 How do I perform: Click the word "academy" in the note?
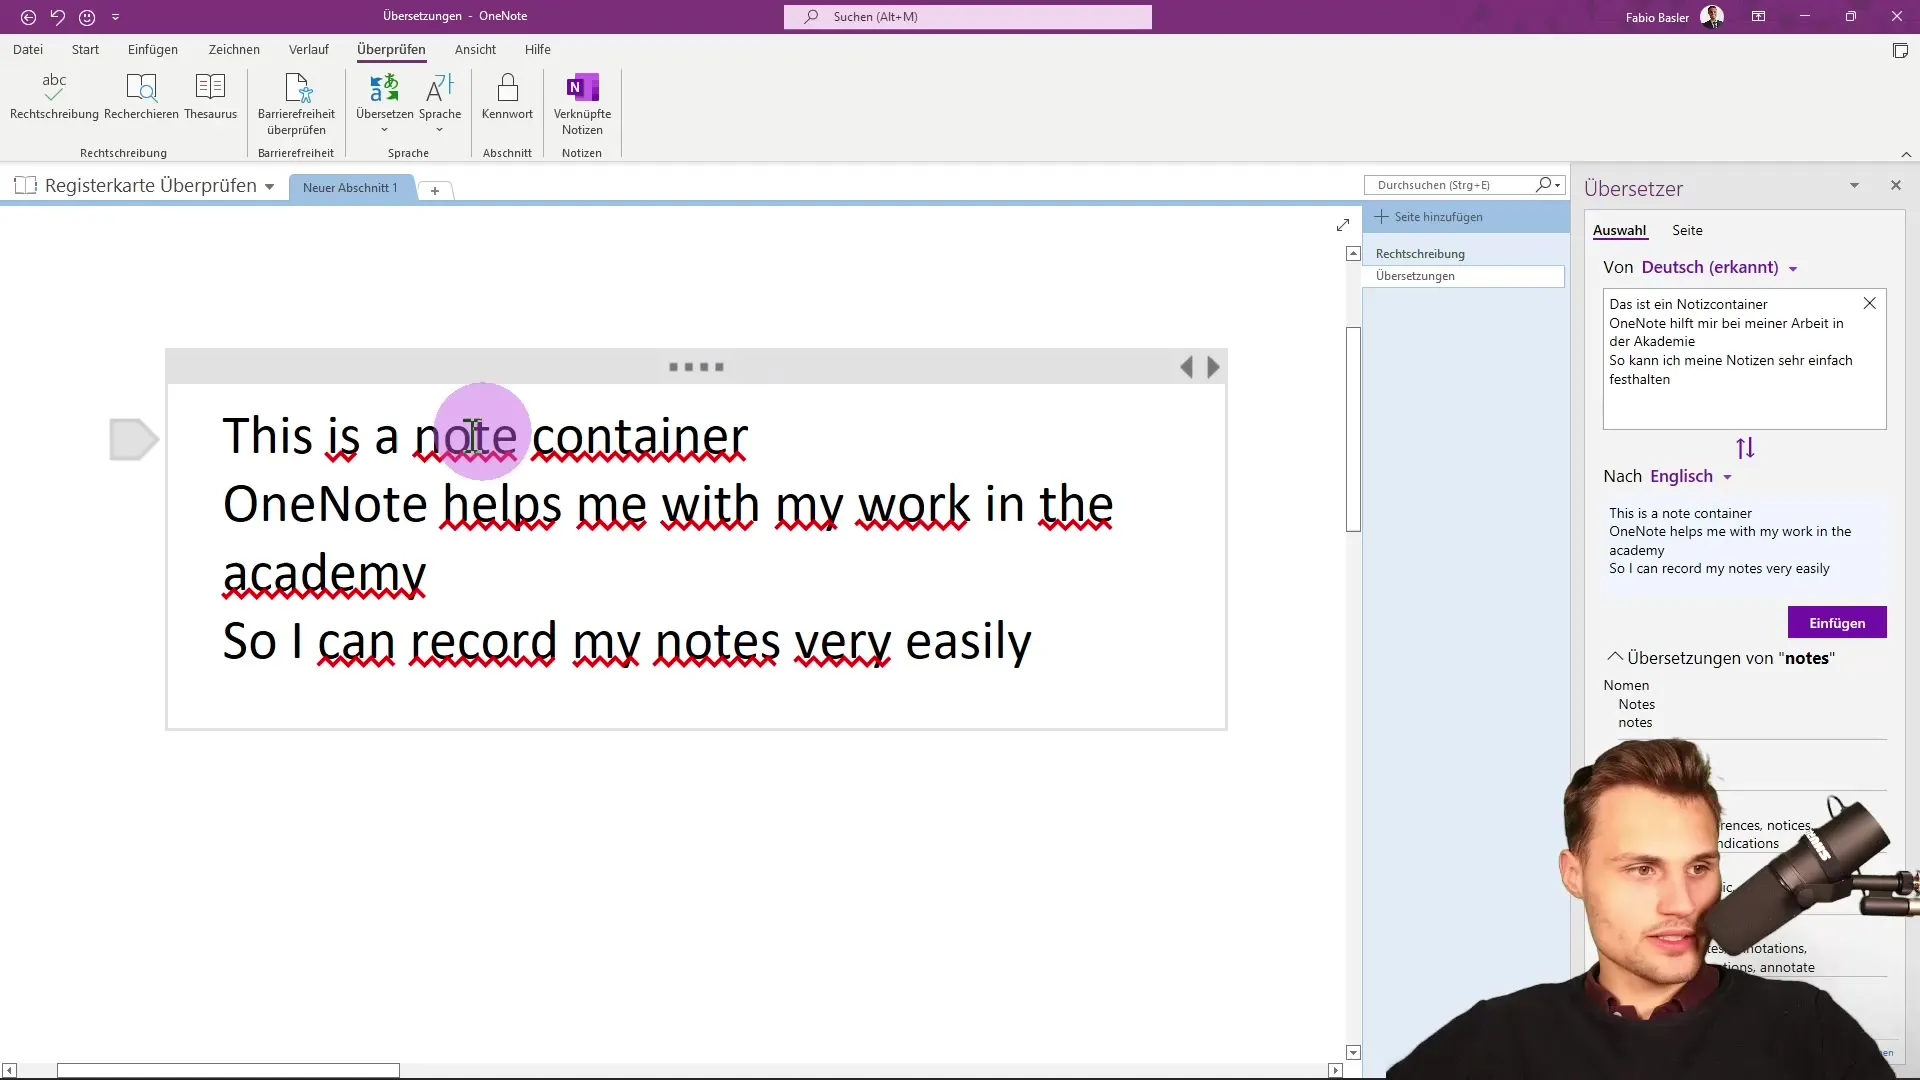tap(324, 574)
